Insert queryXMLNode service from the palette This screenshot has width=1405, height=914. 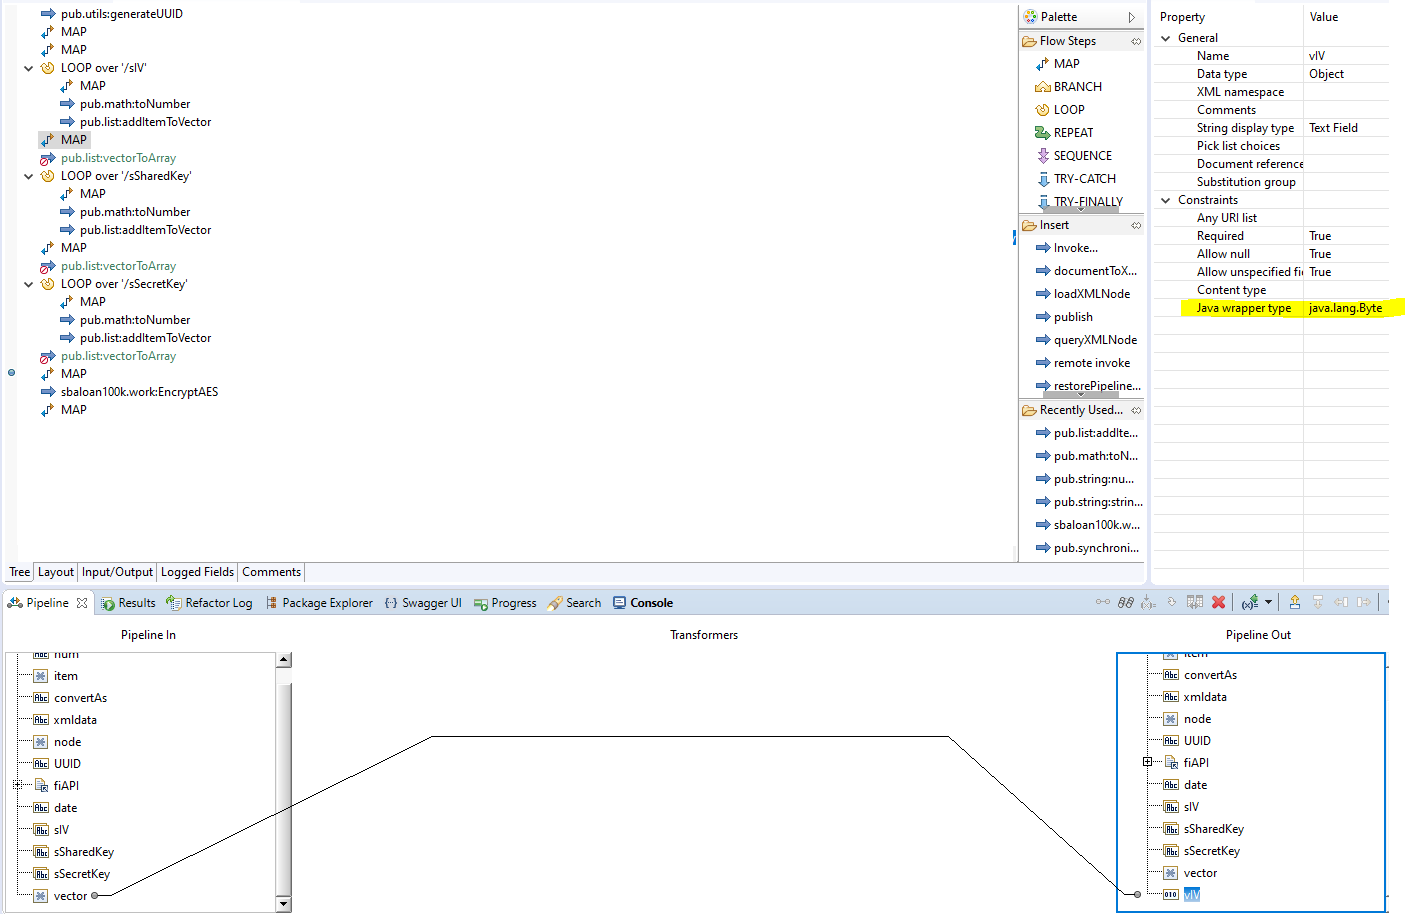click(x=1086, y=340)
